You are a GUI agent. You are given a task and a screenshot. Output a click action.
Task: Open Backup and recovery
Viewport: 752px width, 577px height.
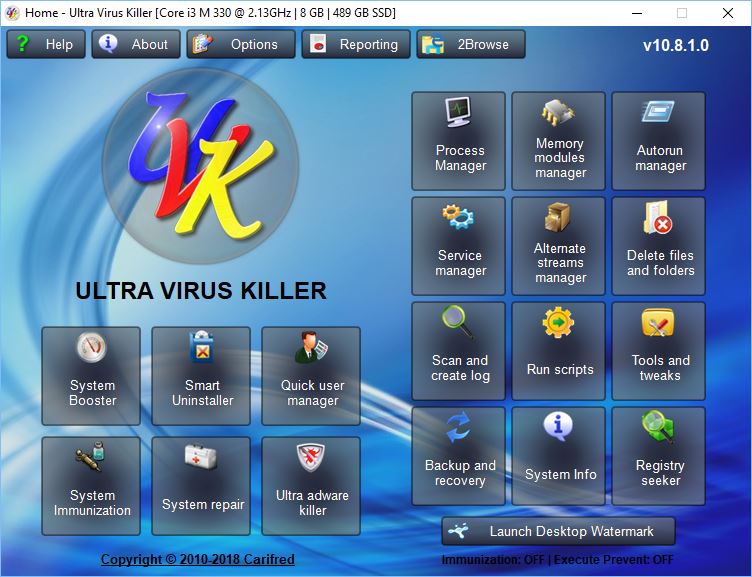[458, 456]
